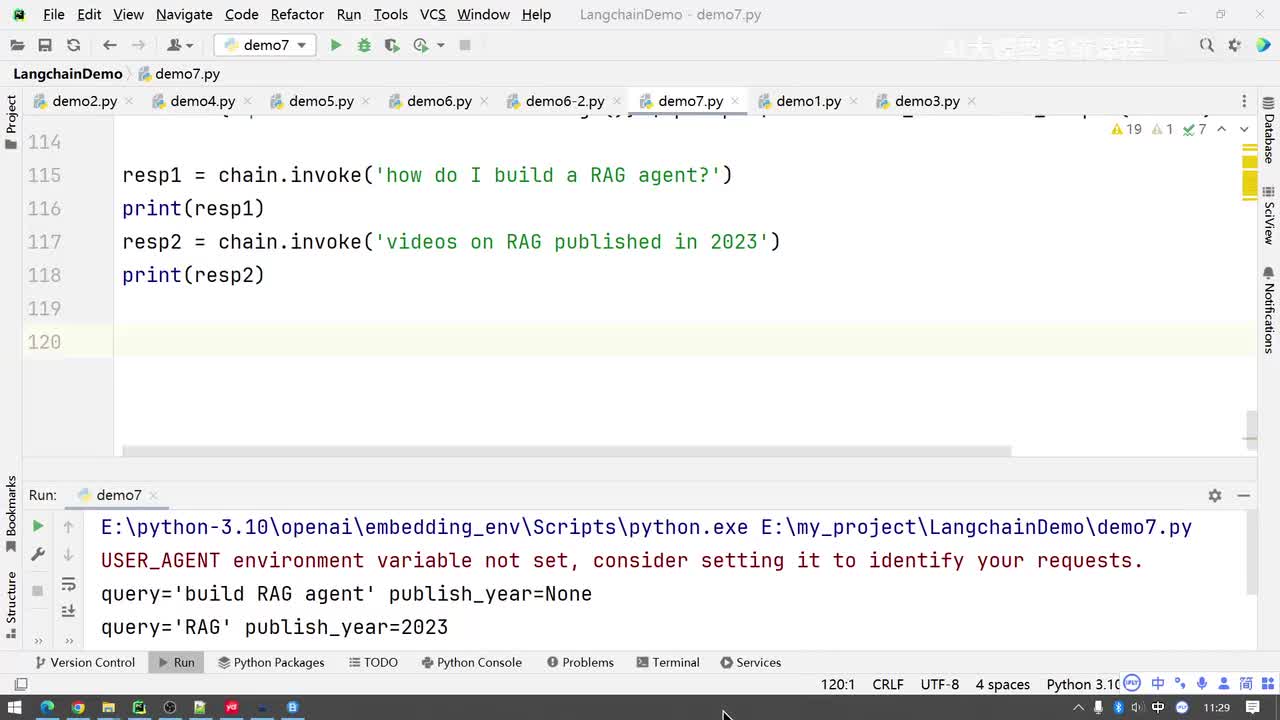Open the Python Console tool window button
The height and width of the screenshot is (720, 1280).
point(472,662)
